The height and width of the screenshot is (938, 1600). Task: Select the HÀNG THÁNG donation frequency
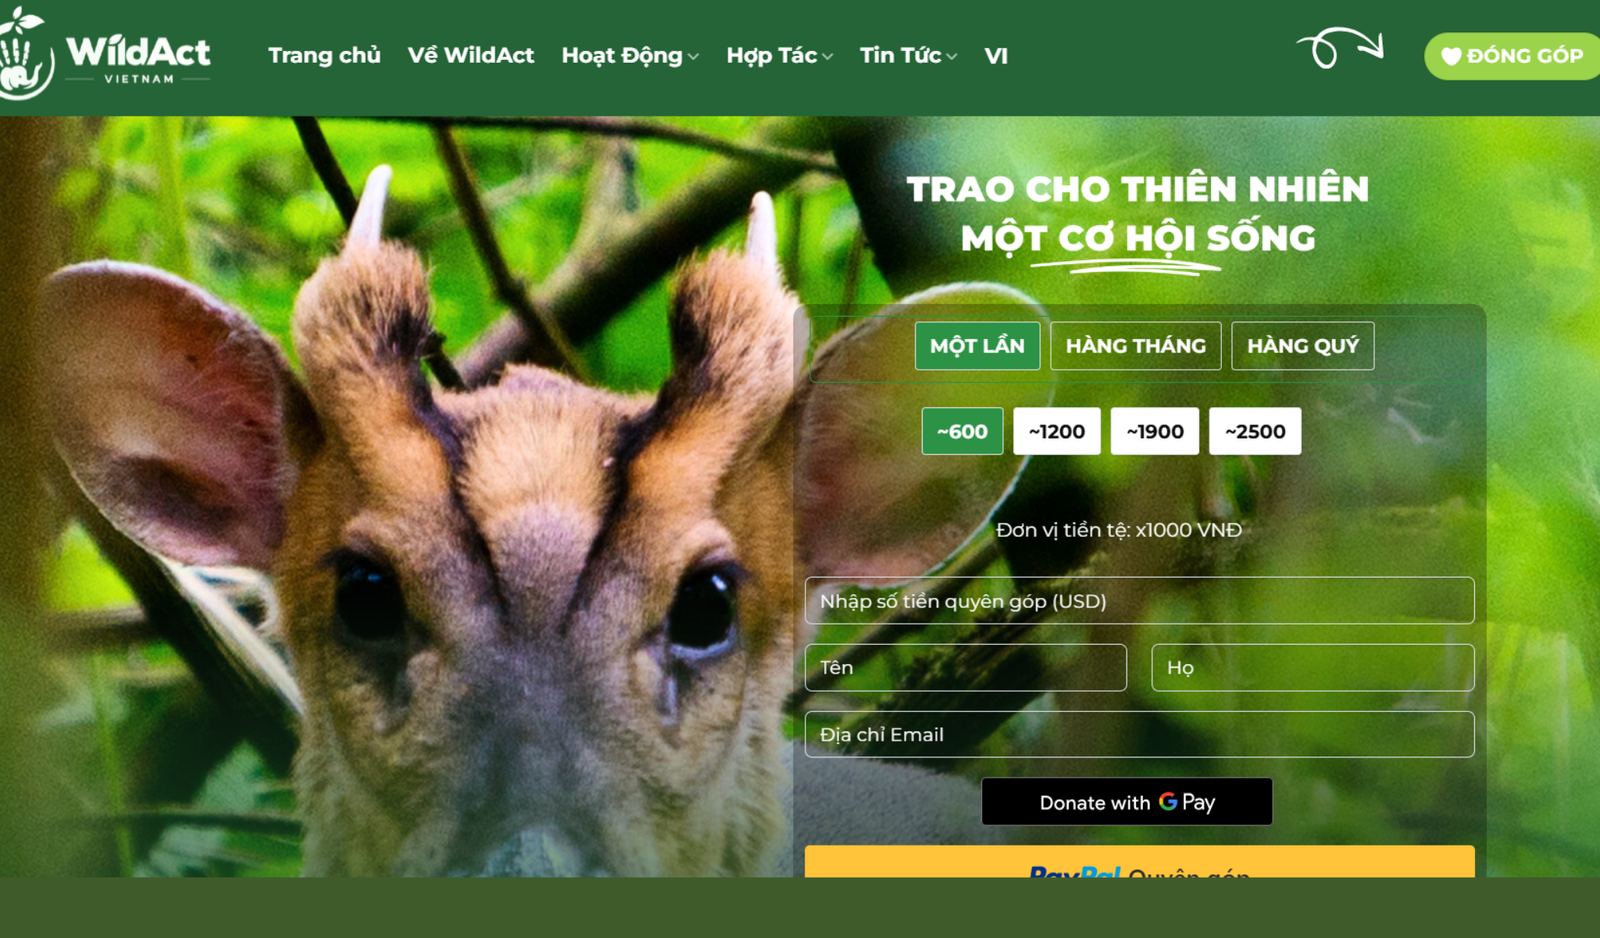1135,346
